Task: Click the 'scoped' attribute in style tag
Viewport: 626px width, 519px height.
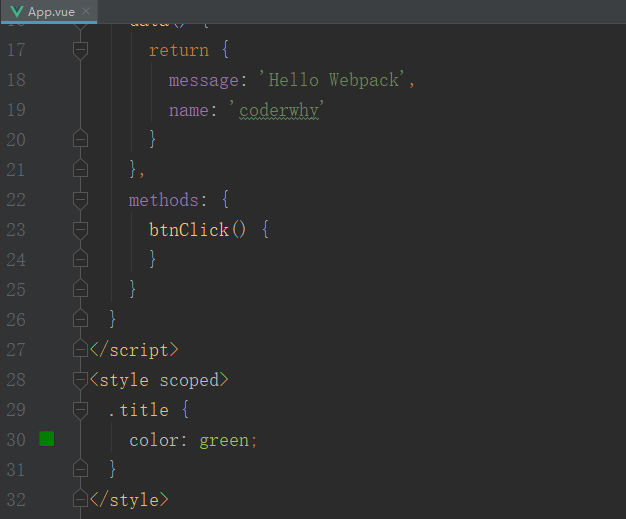Action: click(189, 380)
